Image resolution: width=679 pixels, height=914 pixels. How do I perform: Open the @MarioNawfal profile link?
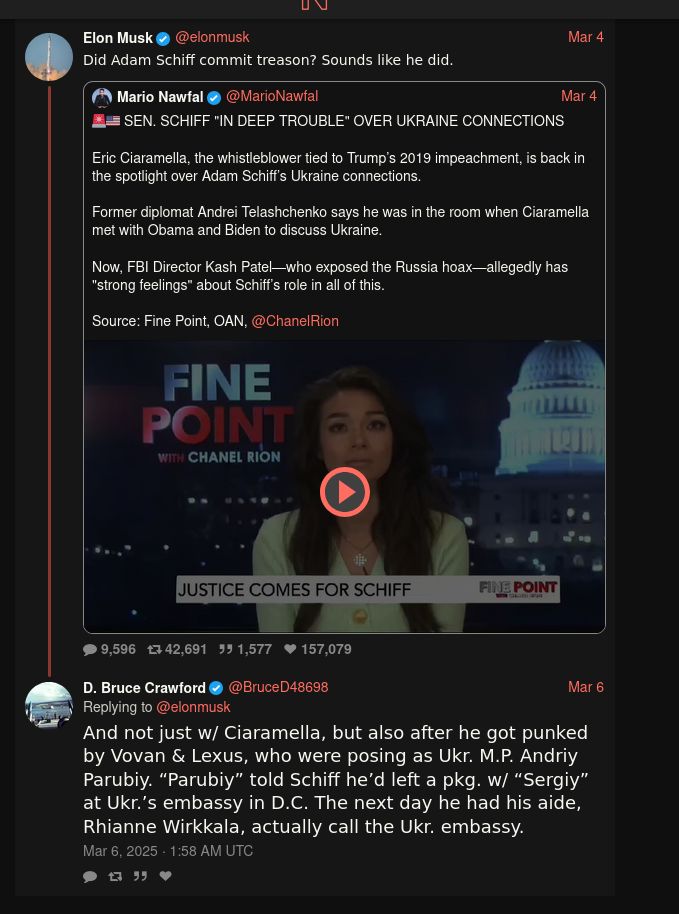click(x=272, y=96)
